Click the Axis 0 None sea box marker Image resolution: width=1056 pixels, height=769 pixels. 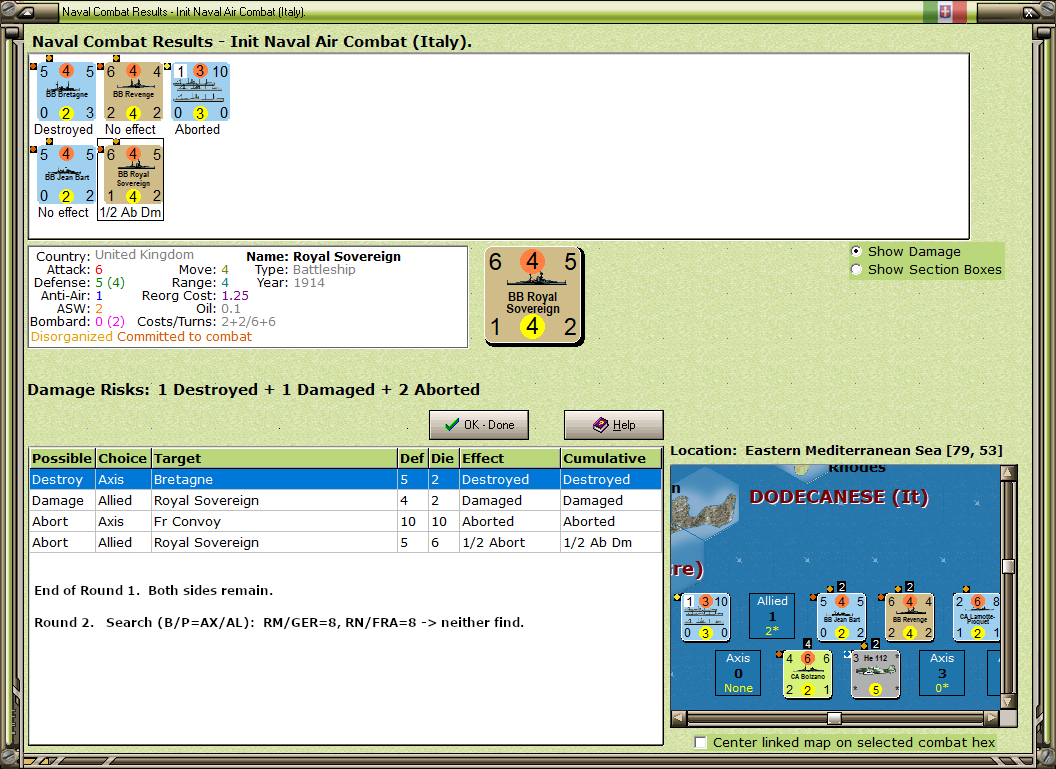(x=738, y=673)
